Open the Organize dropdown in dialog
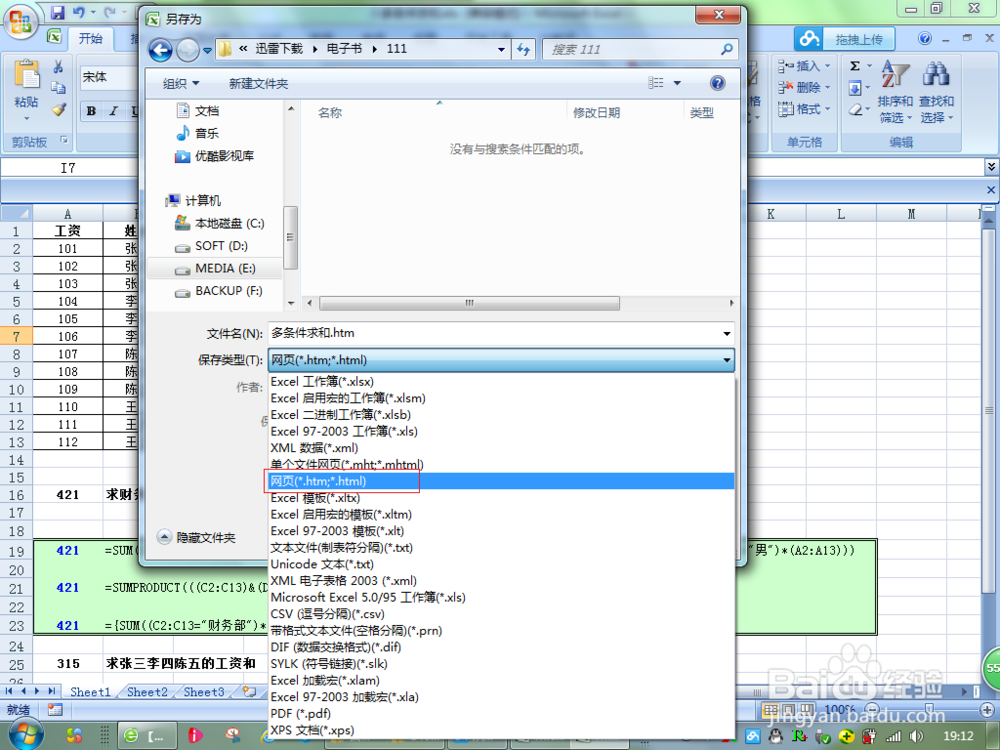Viewport: 1000px width, 750px height. point(180,84)
